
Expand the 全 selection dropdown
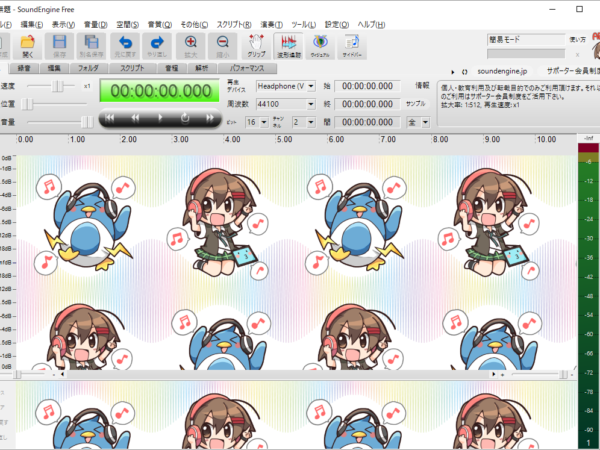426,122
